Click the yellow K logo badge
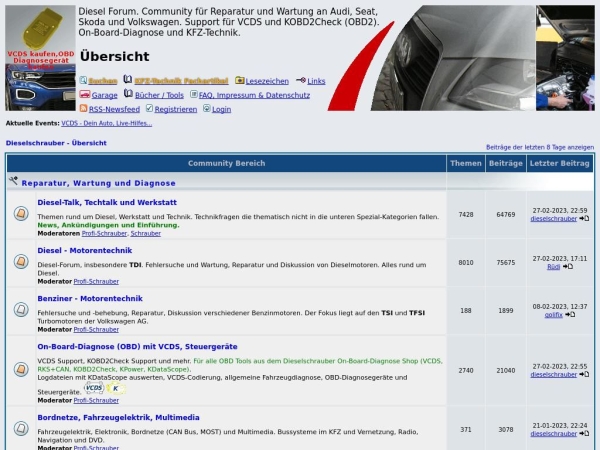The height and width of the screenshot is (450, 600). (x=116, y=389)
